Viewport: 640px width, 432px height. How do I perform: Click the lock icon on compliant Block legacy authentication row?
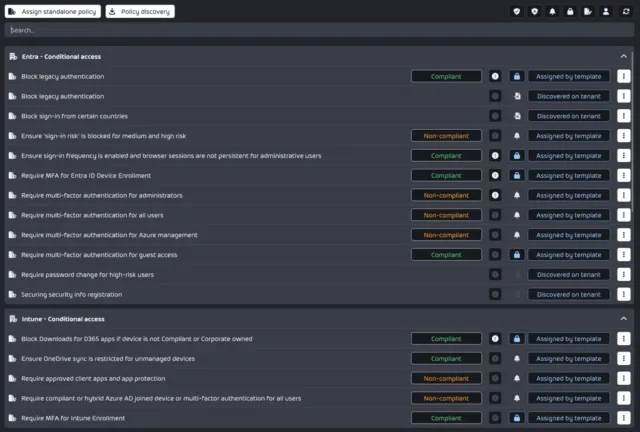(x=517, y=76)
